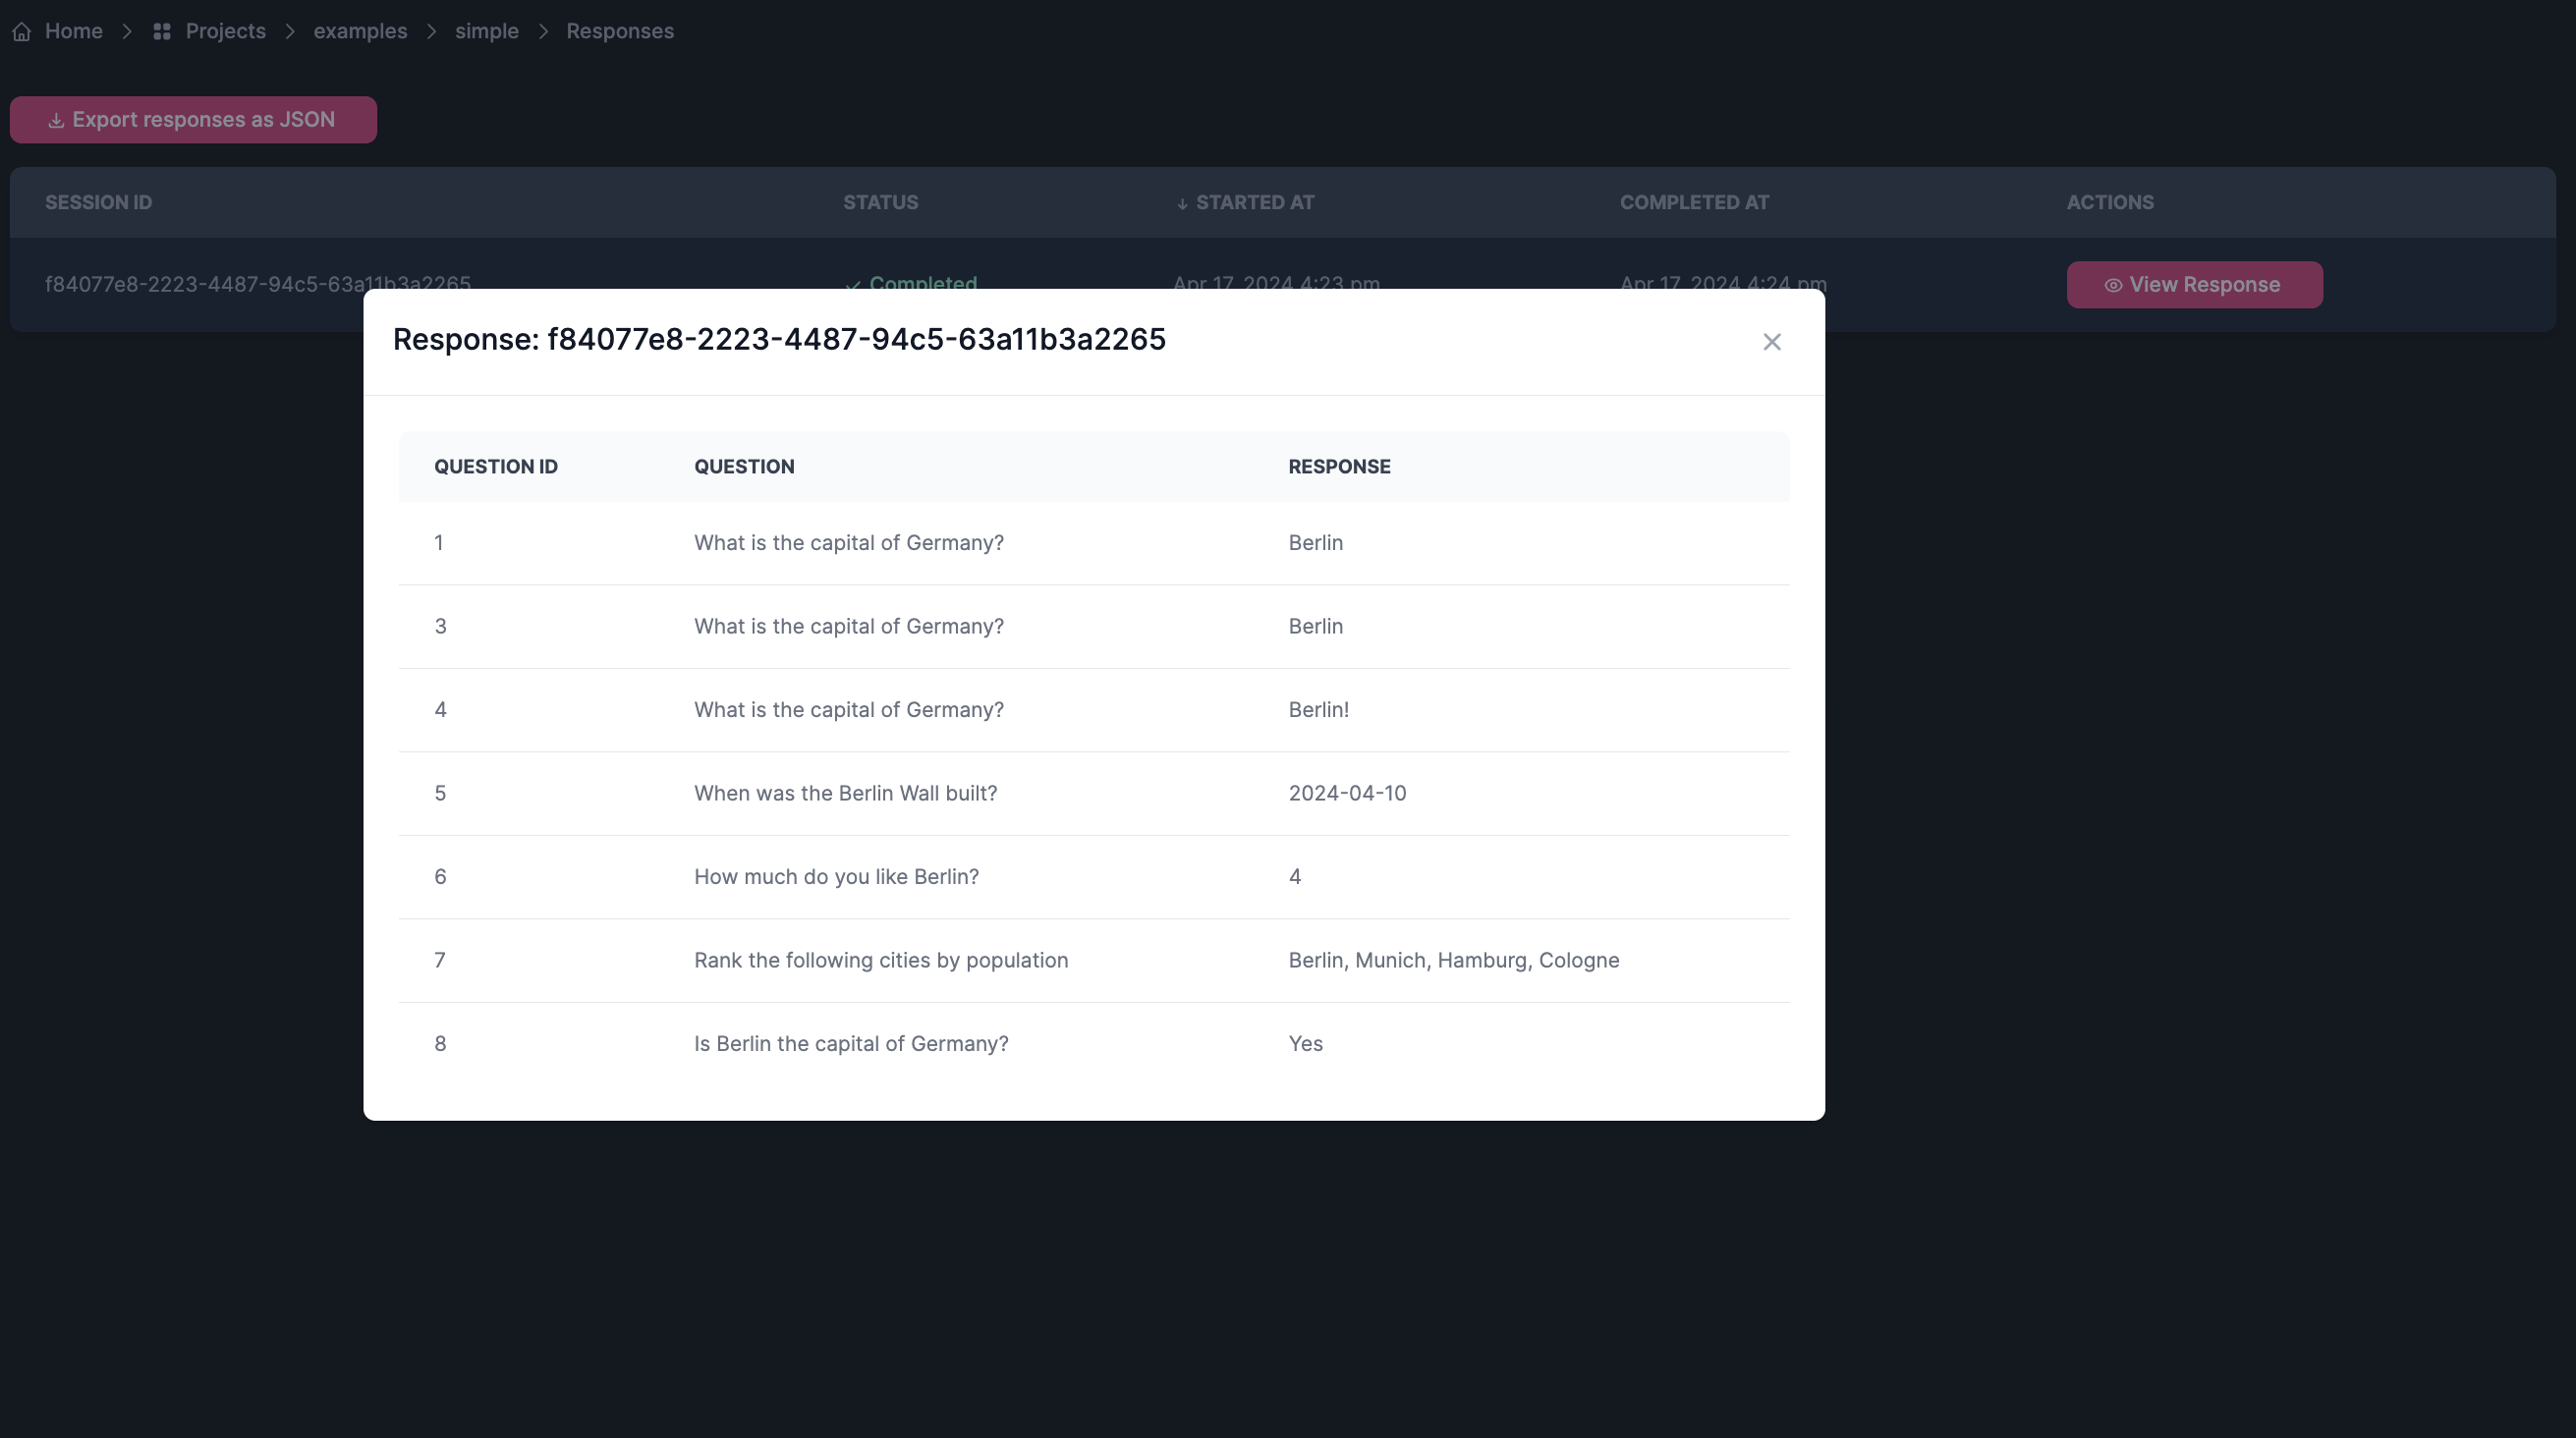
Task: Click response value 4 for question 6
Action: click(1295, 877)
